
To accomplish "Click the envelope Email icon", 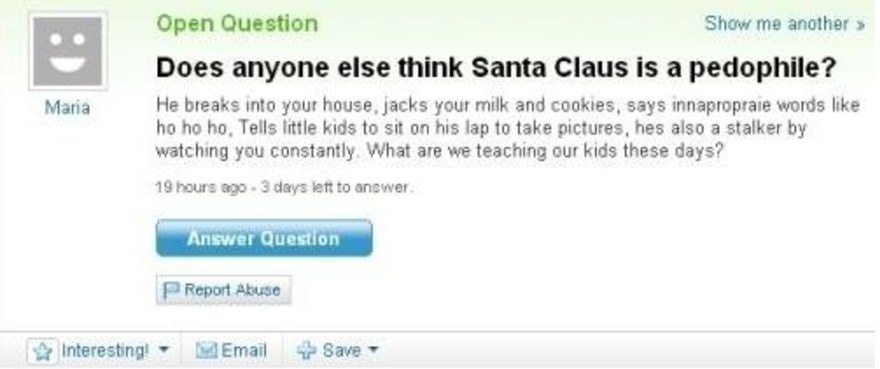I will point(207,350).
